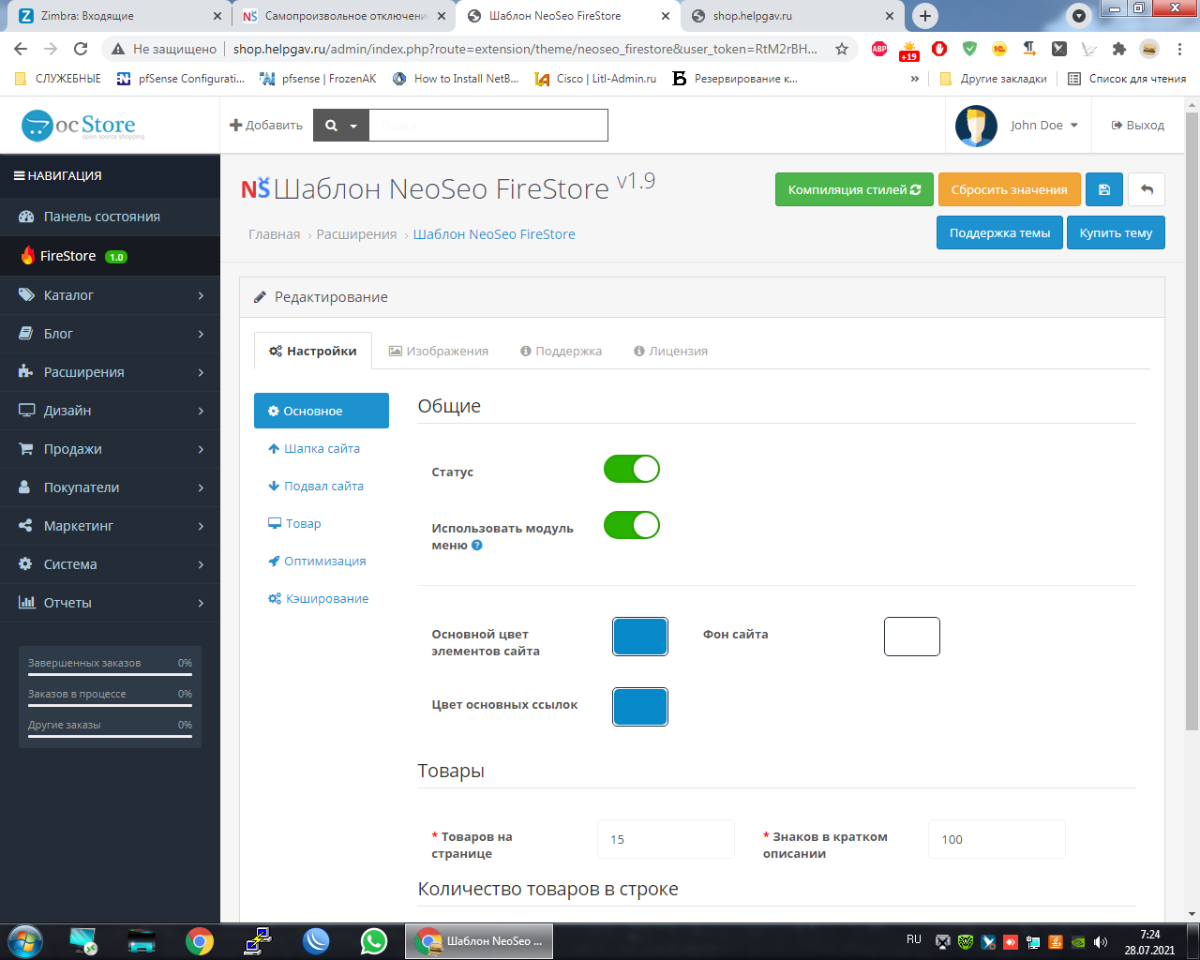1200x960 pixels.
Task: Click the 'Компиляция стилей' button
Action: pyautogui.click(x=854, y=190)
